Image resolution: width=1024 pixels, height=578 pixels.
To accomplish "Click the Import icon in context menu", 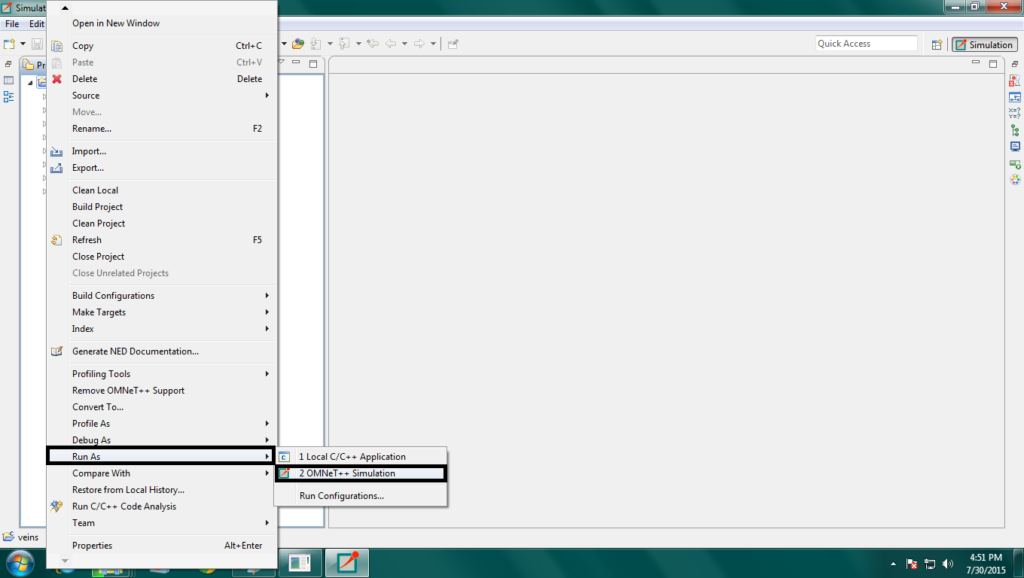I will click(57, 152).
